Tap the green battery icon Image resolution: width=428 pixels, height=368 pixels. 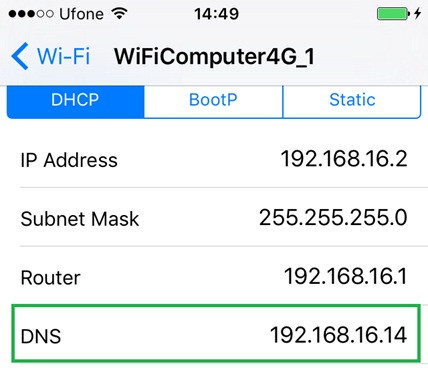point(393,14)
